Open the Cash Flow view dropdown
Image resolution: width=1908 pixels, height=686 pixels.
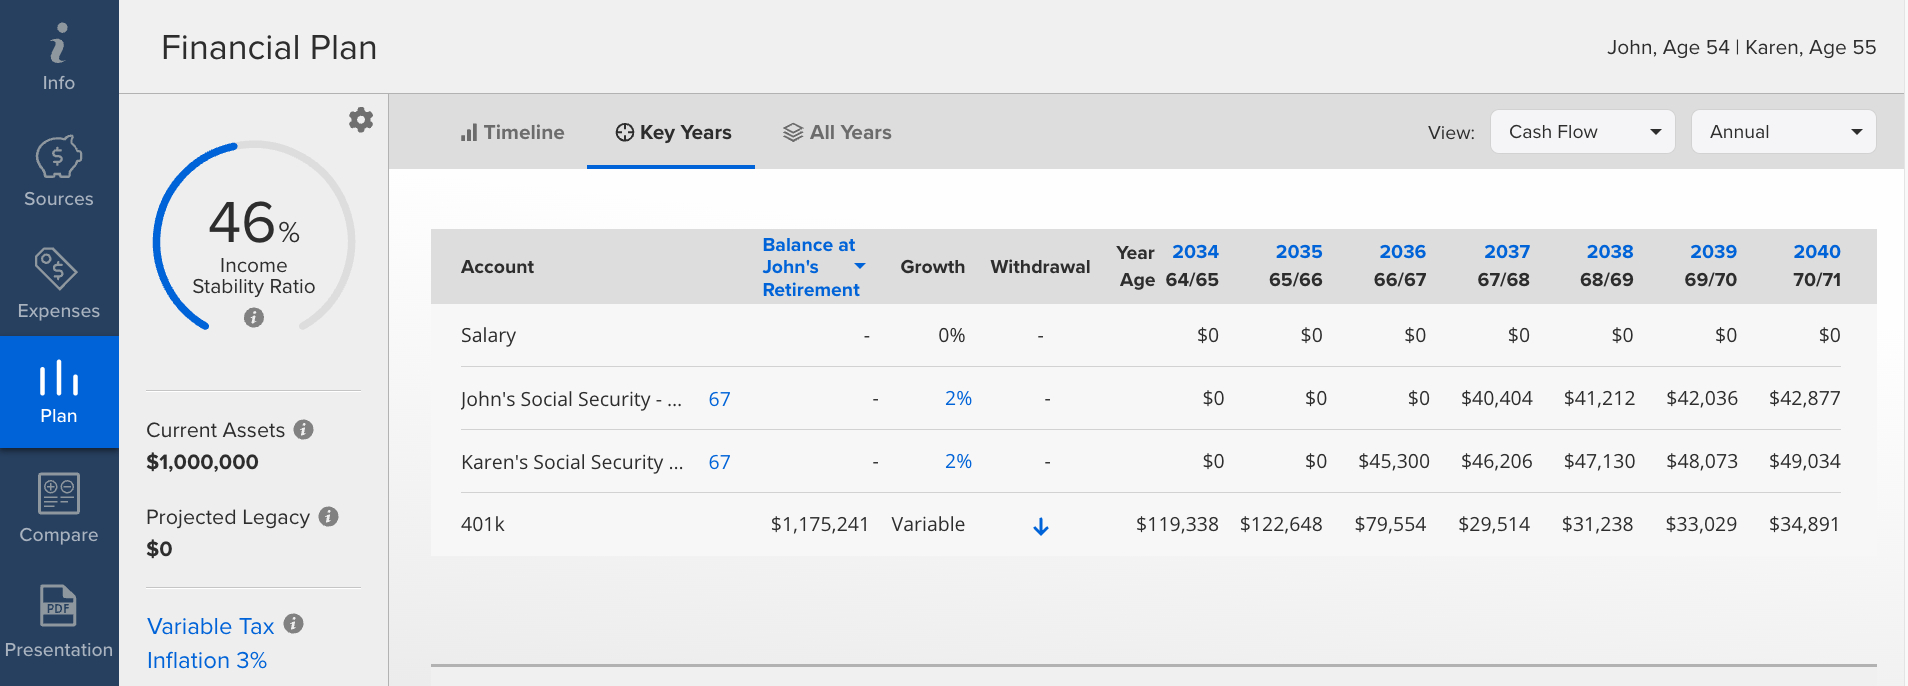pyautogui.click(x=1583, y=132)
